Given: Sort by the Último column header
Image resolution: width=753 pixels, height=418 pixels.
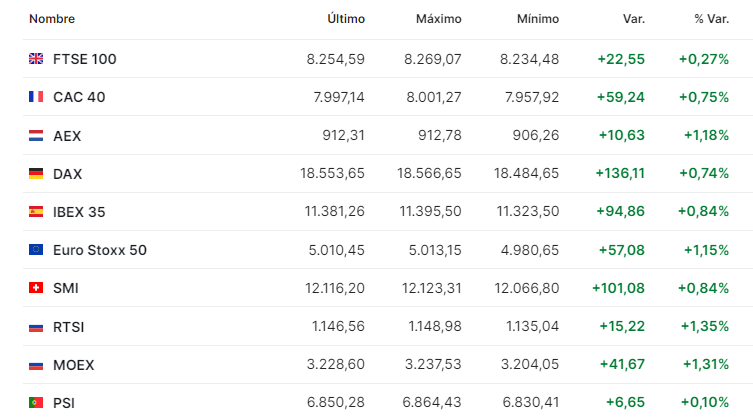Looking at the screenshot, I should pyautogui.click(x=346, y=19).
